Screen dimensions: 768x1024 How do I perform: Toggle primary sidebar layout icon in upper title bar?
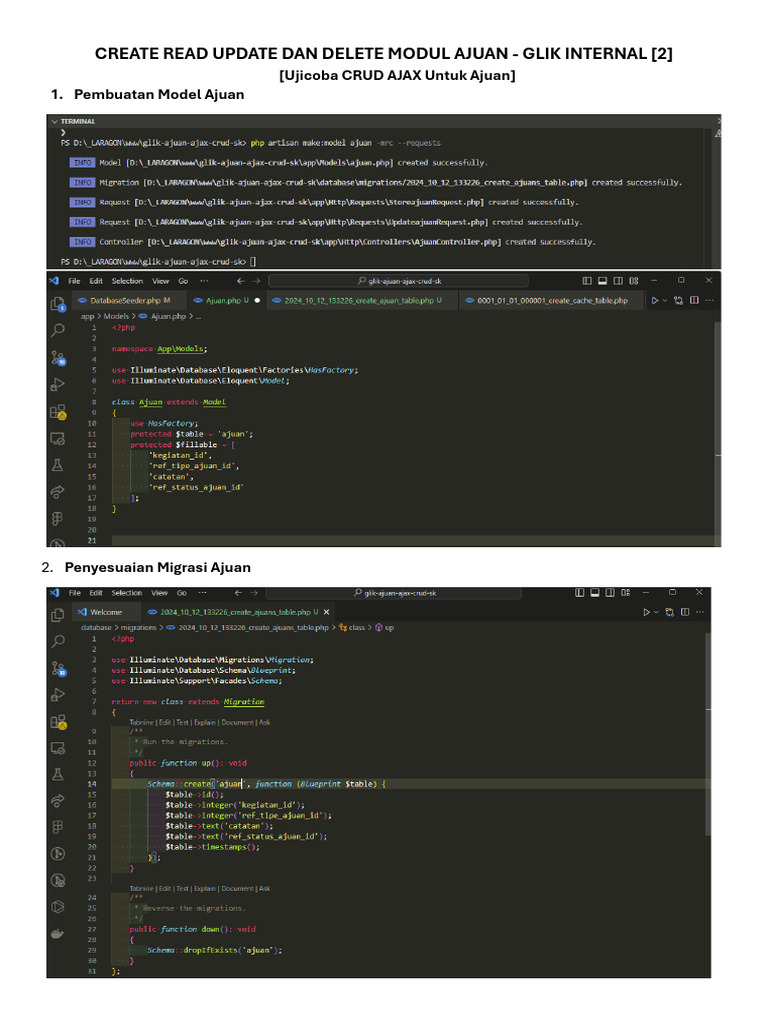587,281
